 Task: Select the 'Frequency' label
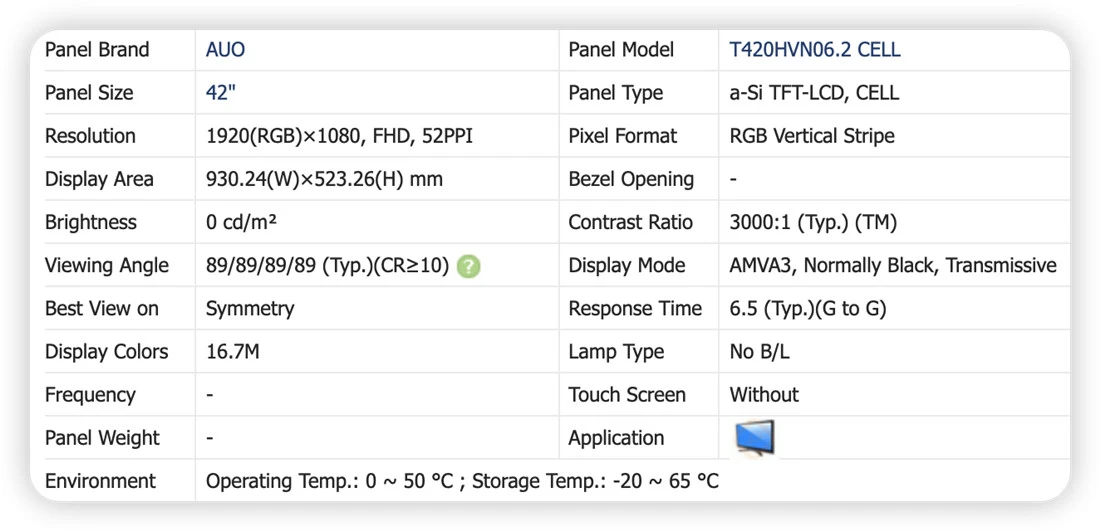coord(90,396)
